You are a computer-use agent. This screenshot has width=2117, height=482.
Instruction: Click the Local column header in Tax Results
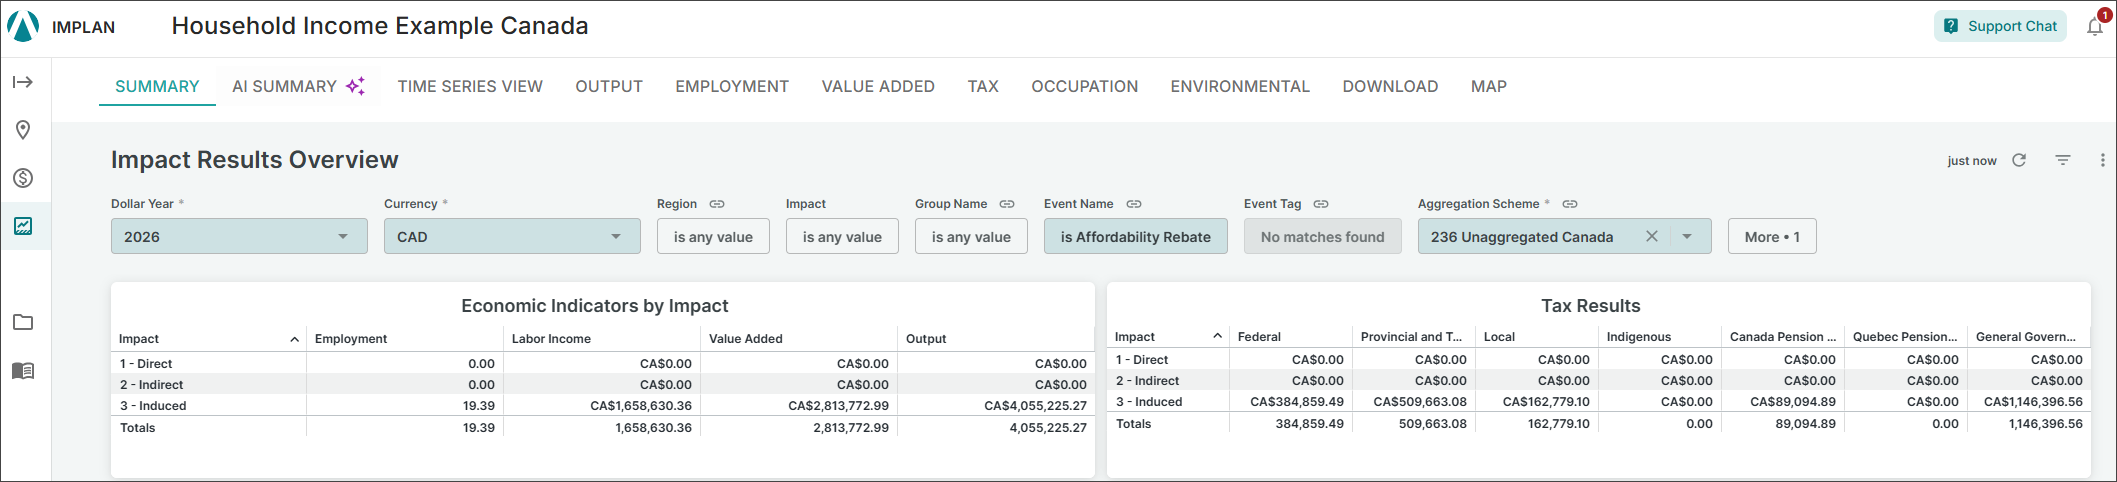[x=1537, y=336]
